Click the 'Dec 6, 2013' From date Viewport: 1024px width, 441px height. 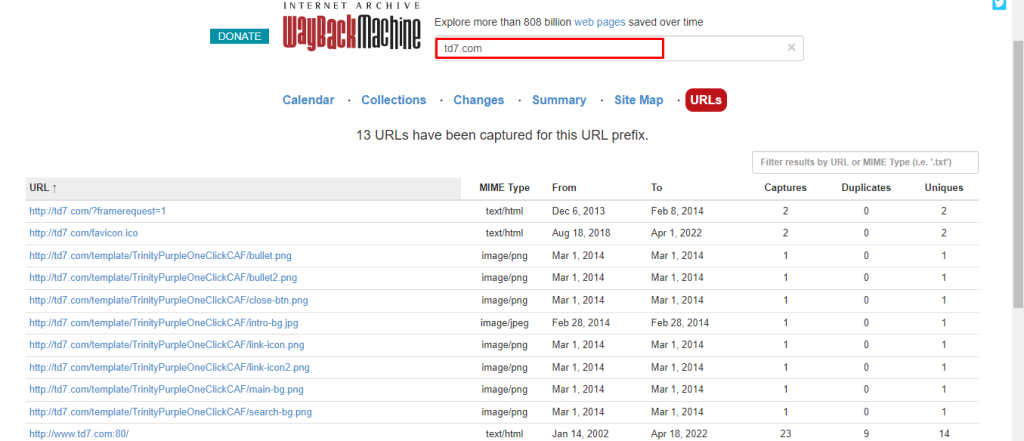tap(579, 212)
